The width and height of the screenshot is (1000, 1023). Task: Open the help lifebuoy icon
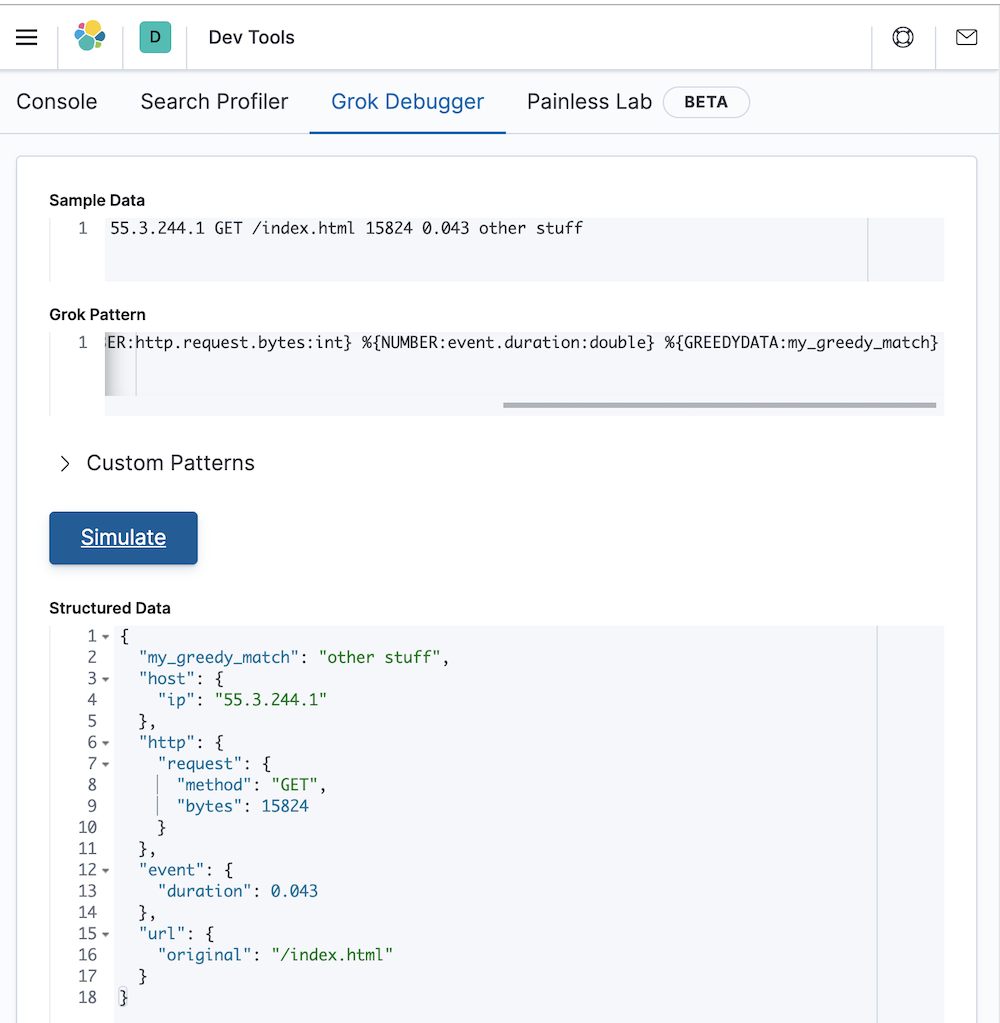[903, 37]
